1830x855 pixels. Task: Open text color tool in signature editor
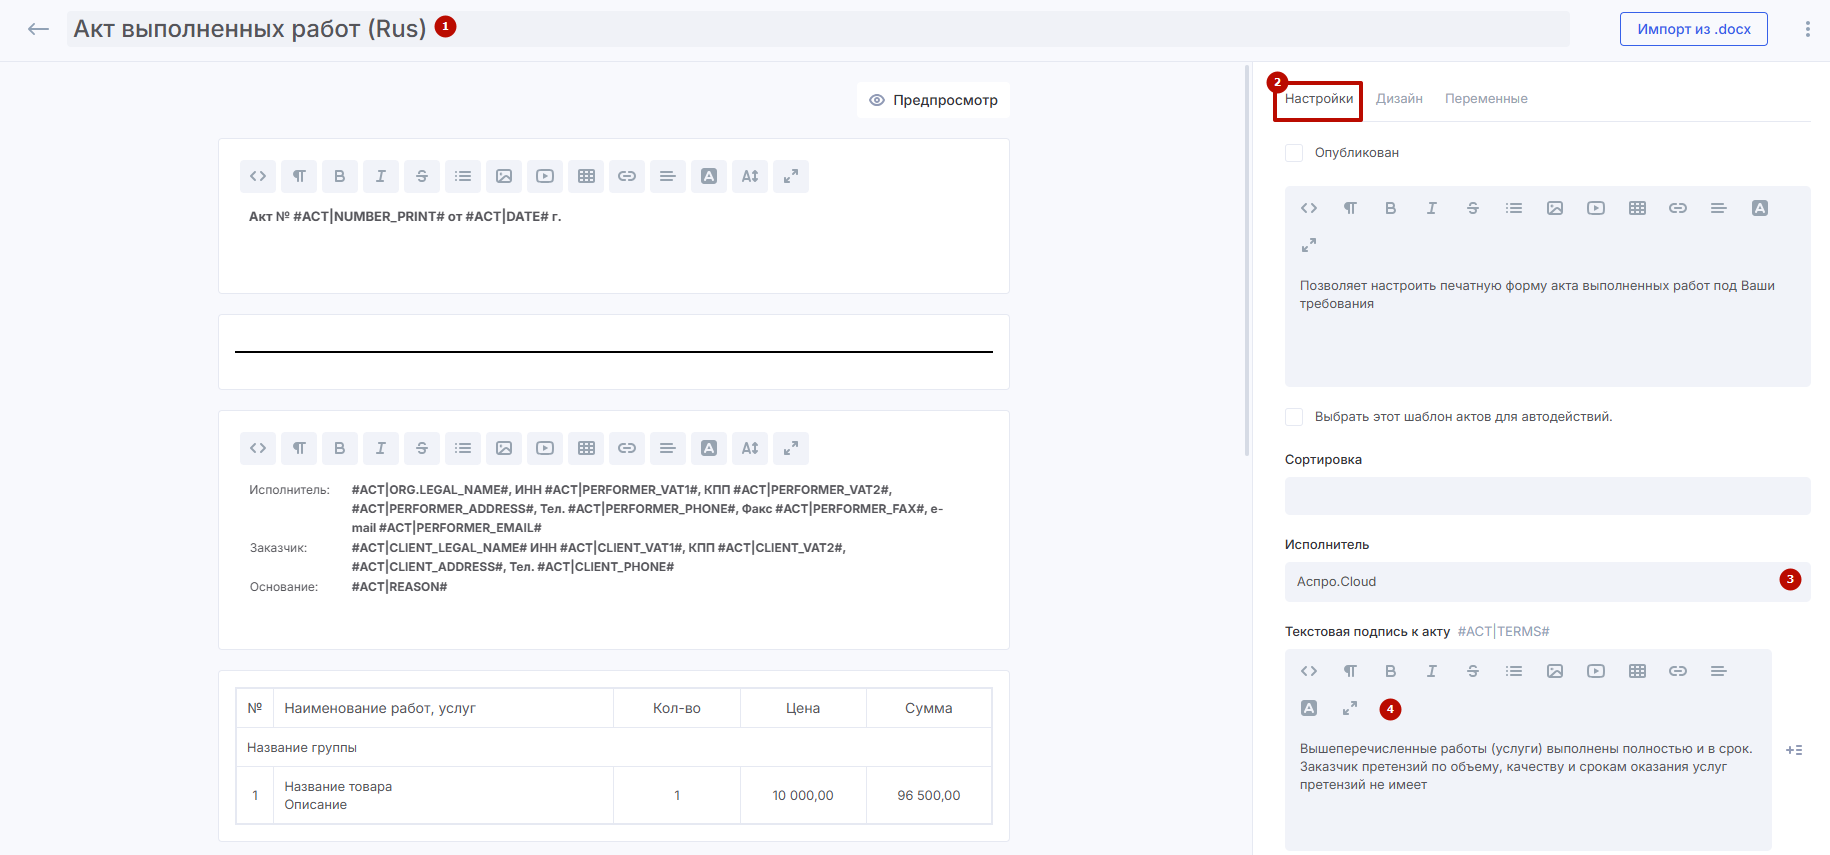(1309, 708)
